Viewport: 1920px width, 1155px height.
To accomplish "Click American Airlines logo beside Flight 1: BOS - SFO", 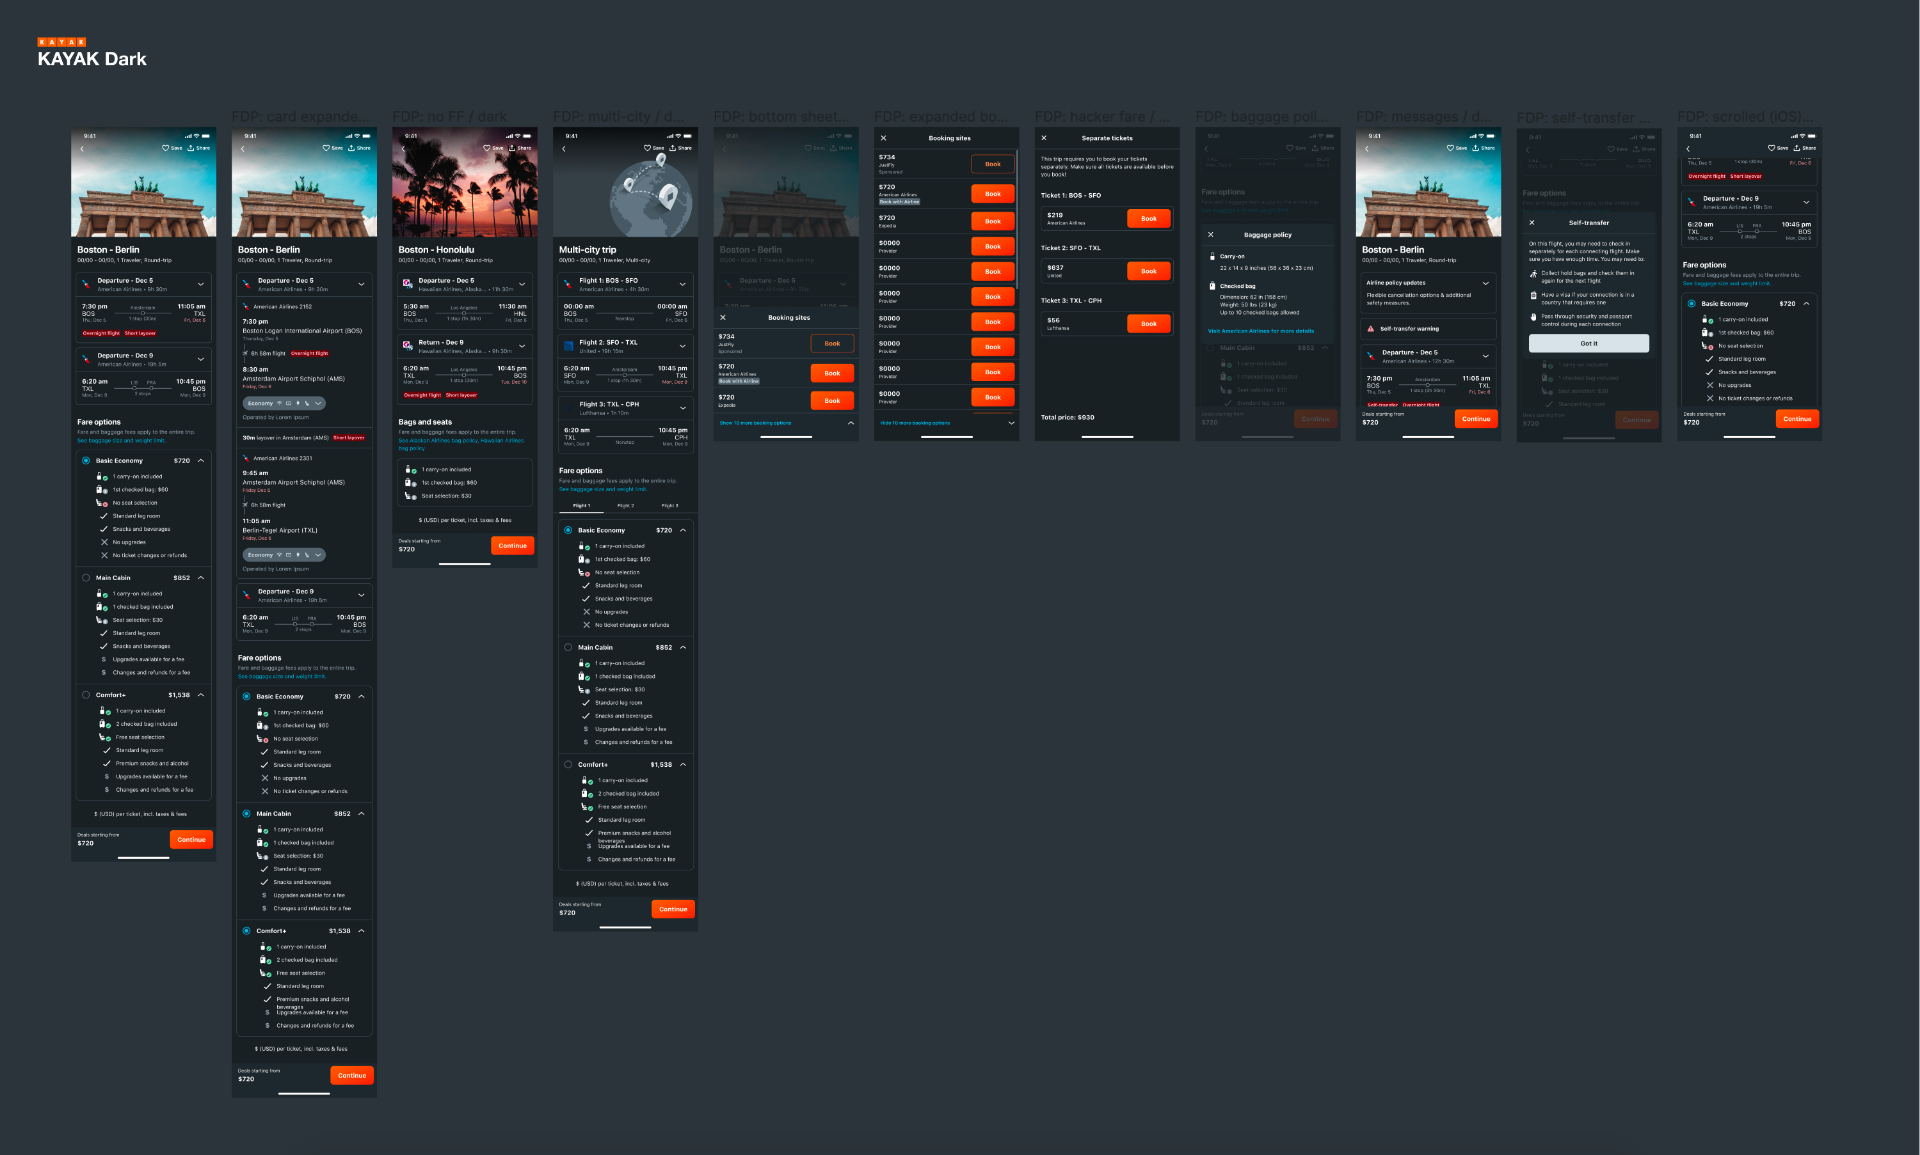I will 567,283.
